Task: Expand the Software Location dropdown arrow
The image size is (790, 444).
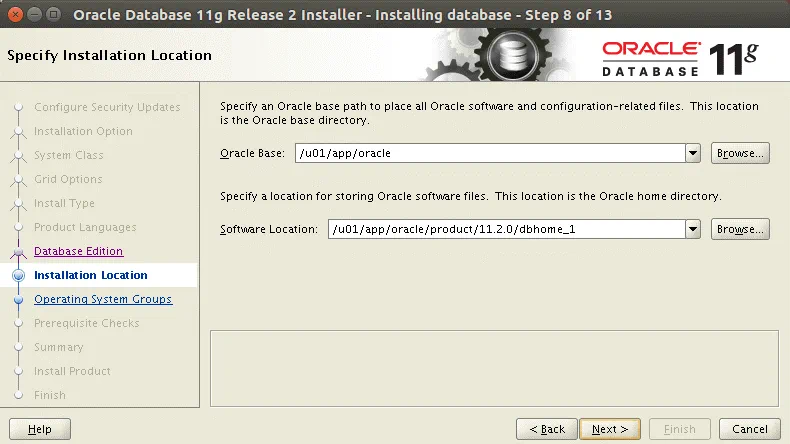Action: point(692,229)
